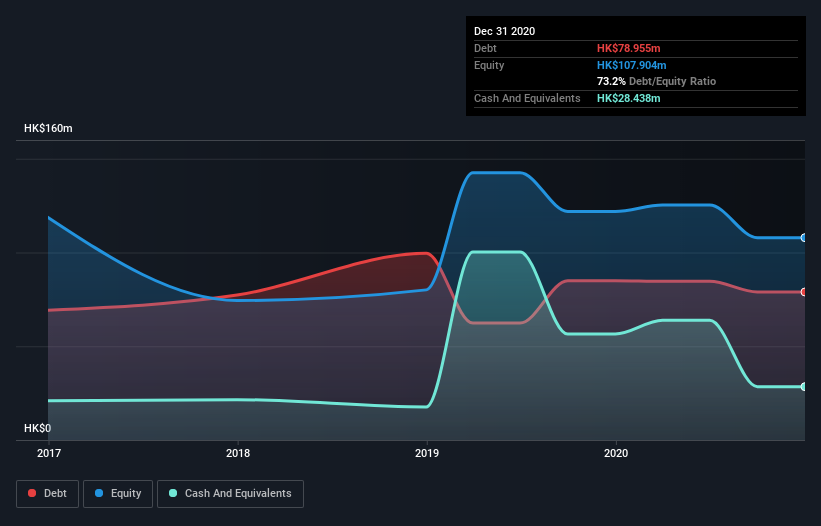Toggle the Debt legend button
This screenshot has height=526, width=821.
[x=48, y=494]
